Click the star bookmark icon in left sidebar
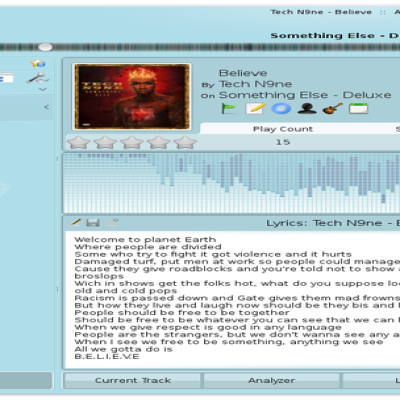 [x=38, y=63]
